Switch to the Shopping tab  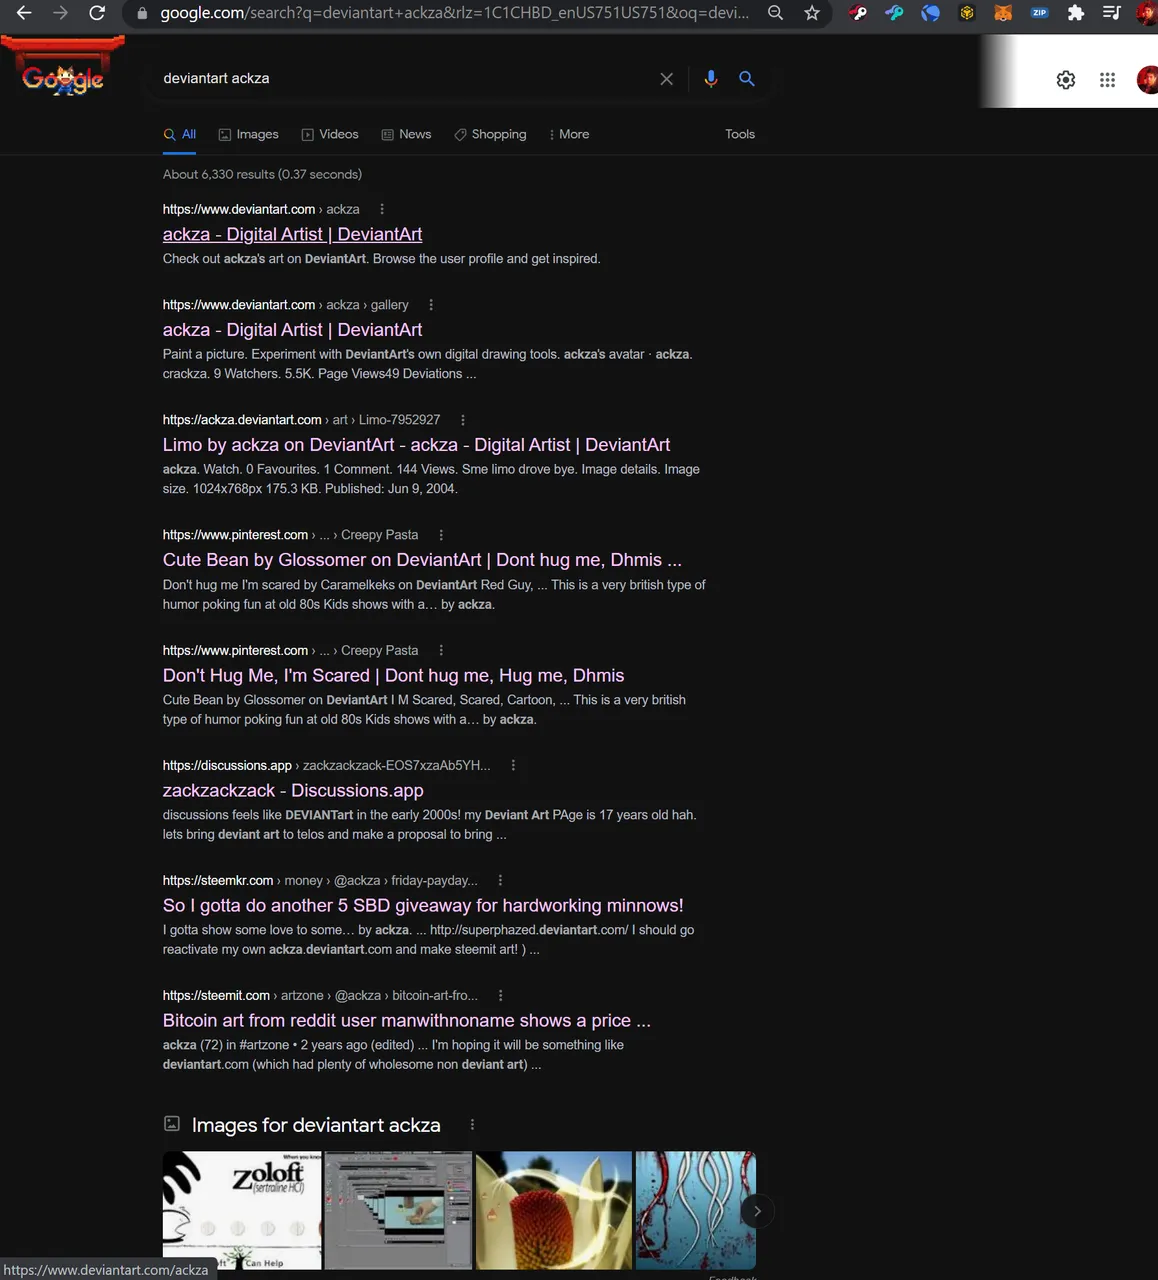[x=490, y=134]
